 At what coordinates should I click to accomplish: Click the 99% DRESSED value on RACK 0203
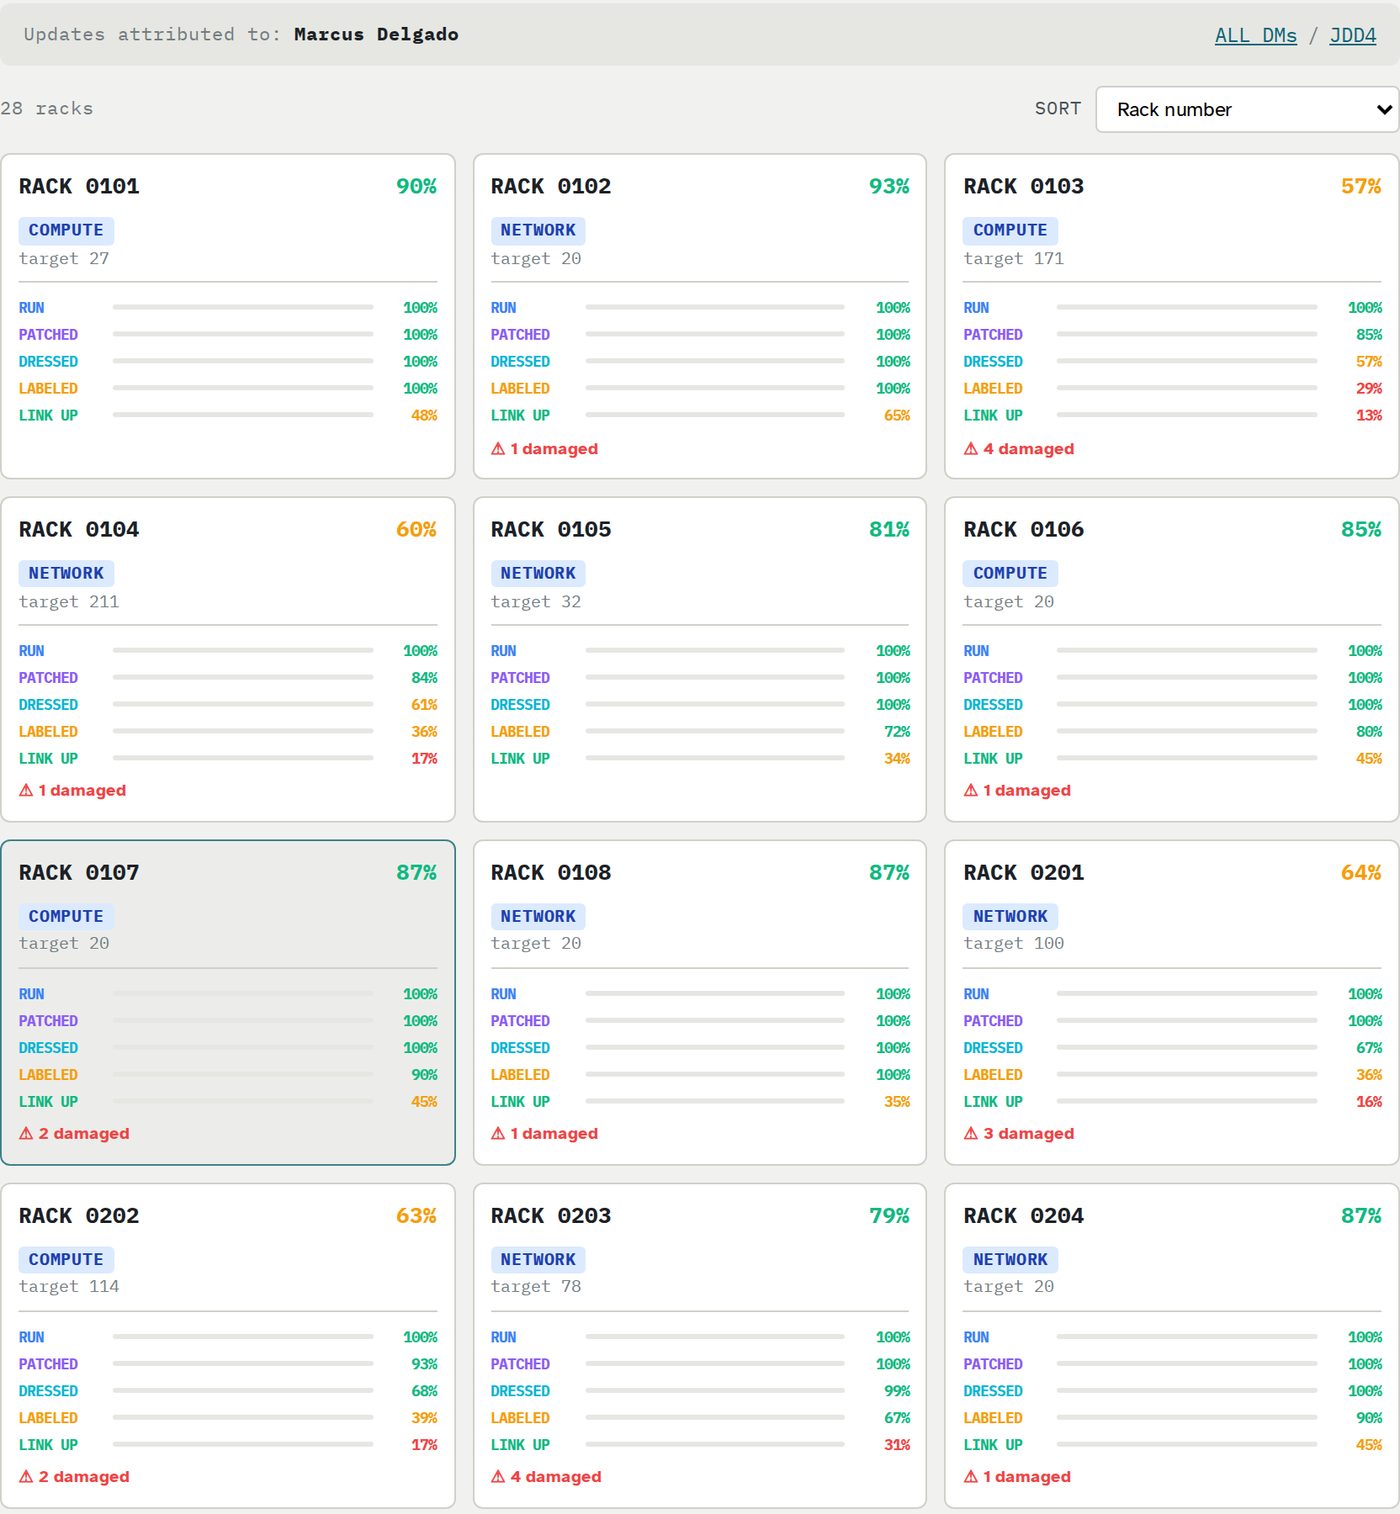(897, 1390)
